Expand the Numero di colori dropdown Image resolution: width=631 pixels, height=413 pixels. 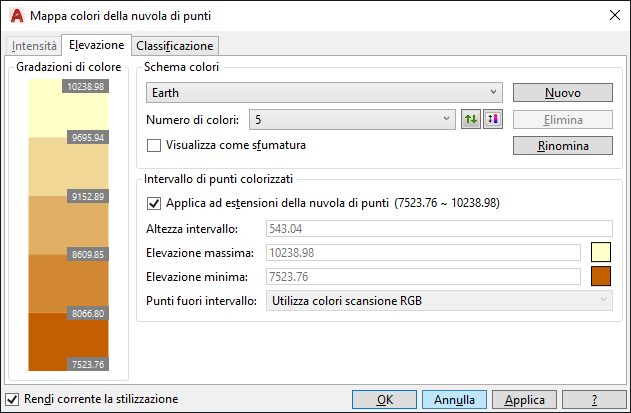tap(352, 120)
